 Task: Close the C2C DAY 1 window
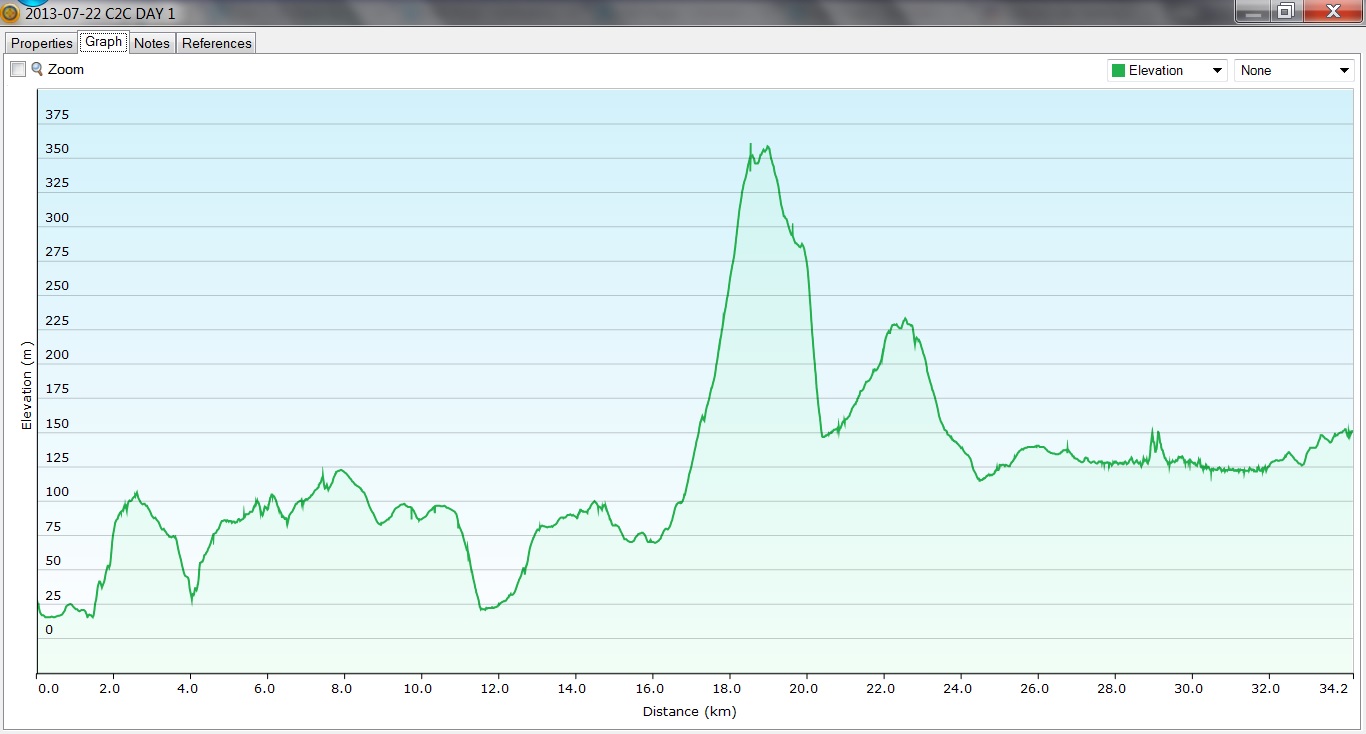click(1331, 11)
